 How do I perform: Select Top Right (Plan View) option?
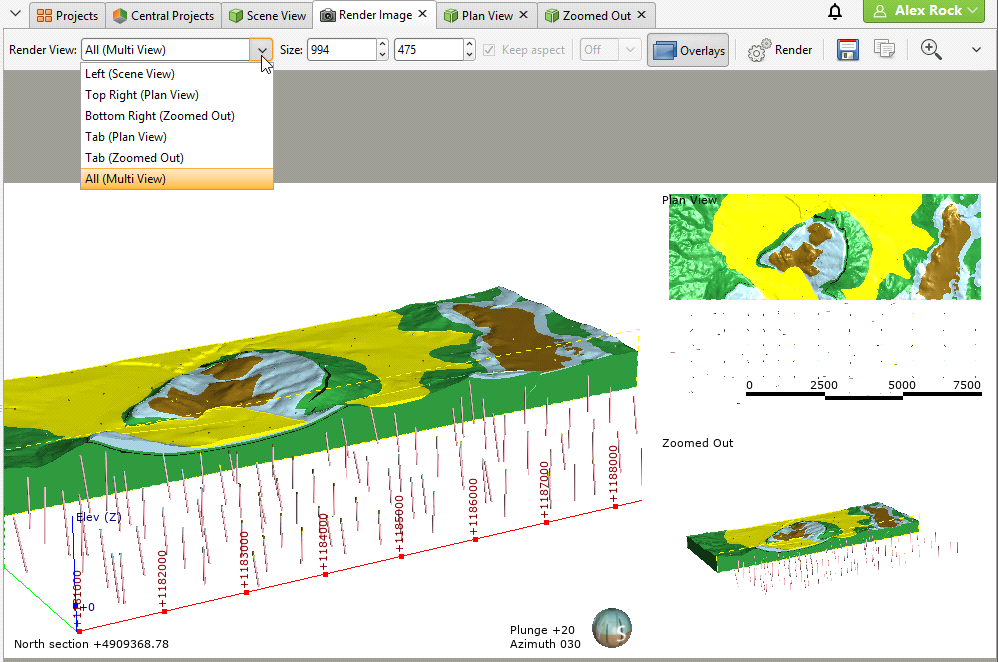tap(142, 95)
